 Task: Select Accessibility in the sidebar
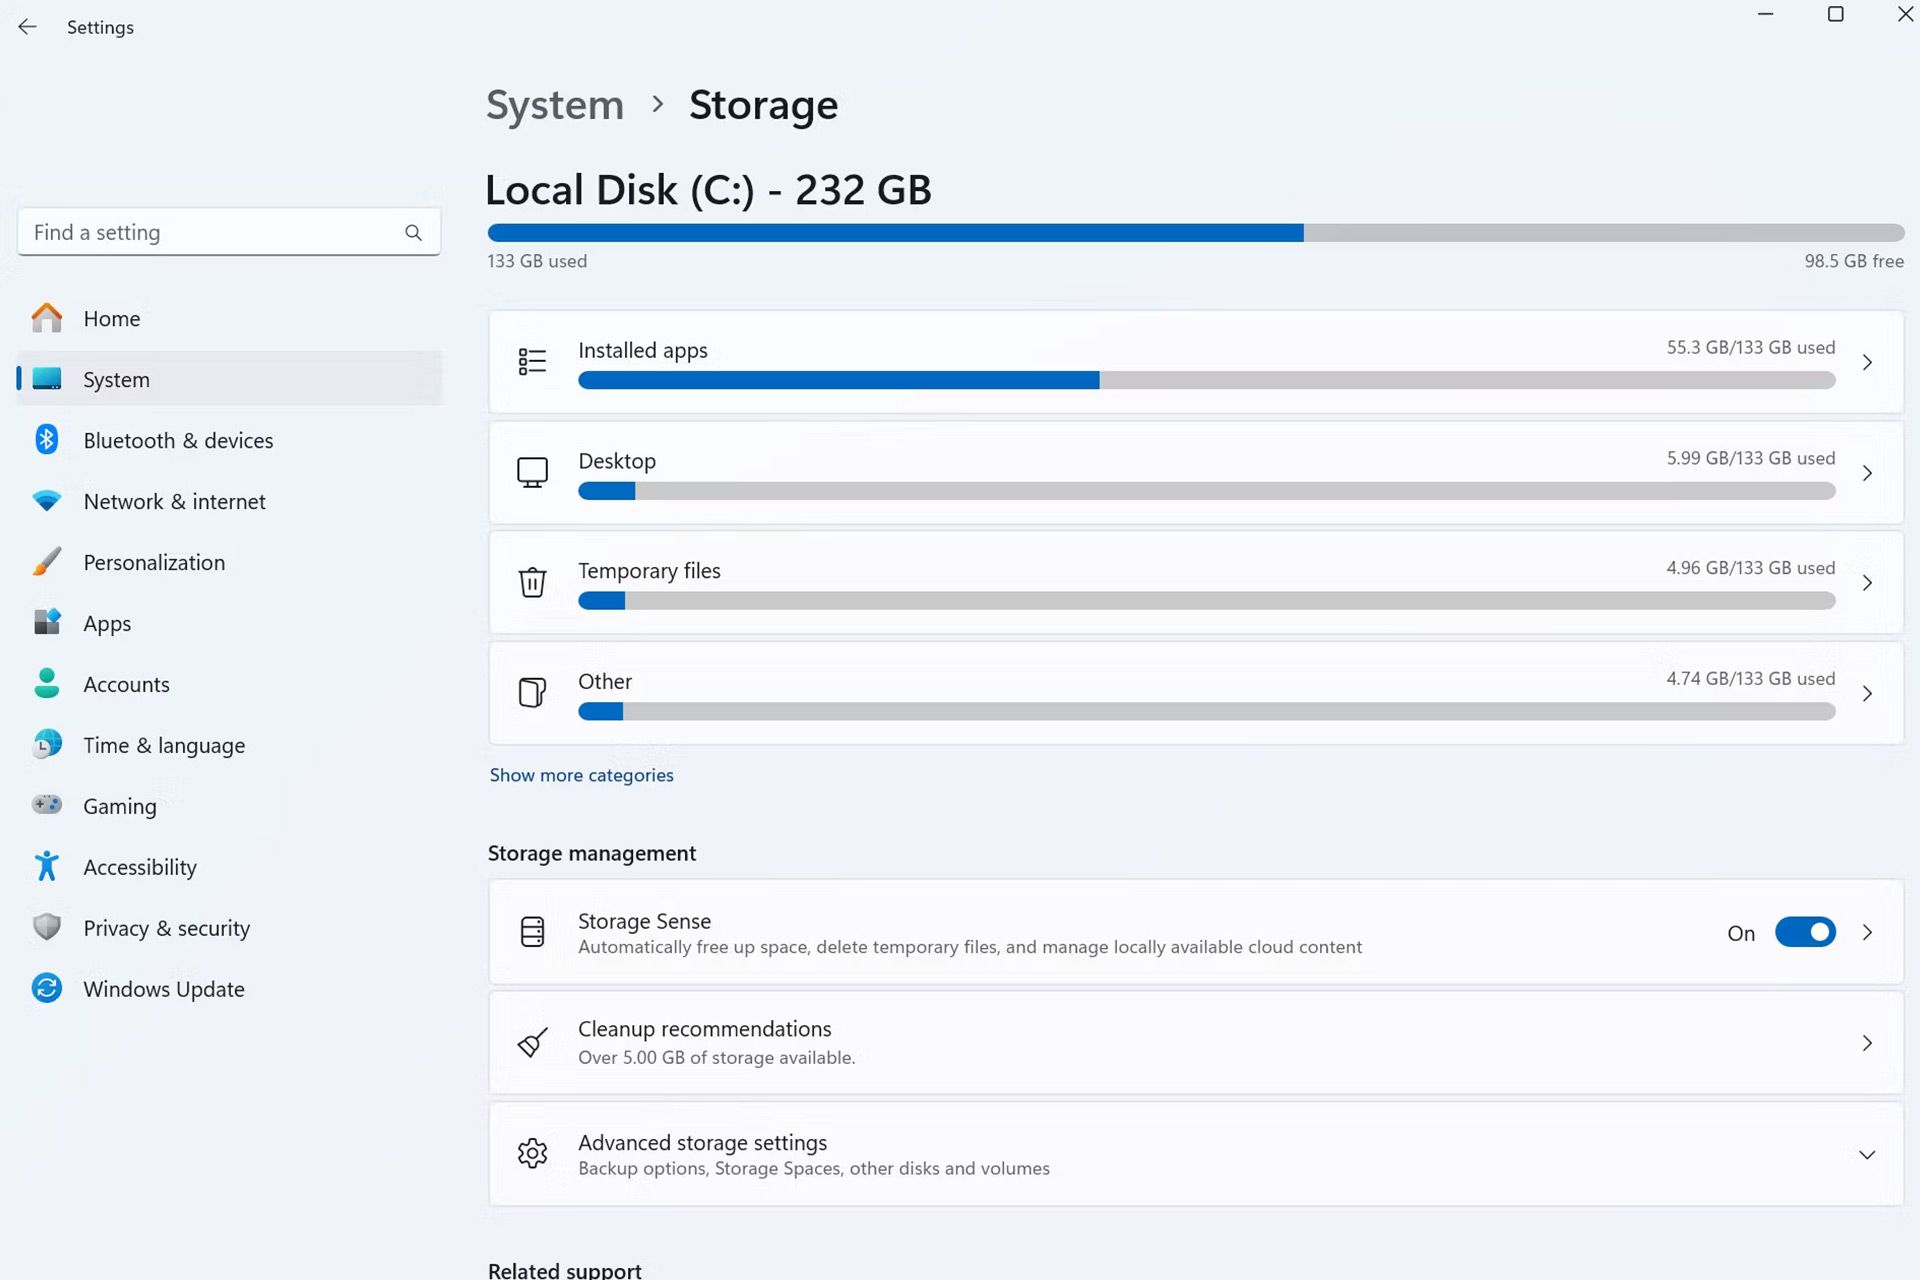(140, 867)
